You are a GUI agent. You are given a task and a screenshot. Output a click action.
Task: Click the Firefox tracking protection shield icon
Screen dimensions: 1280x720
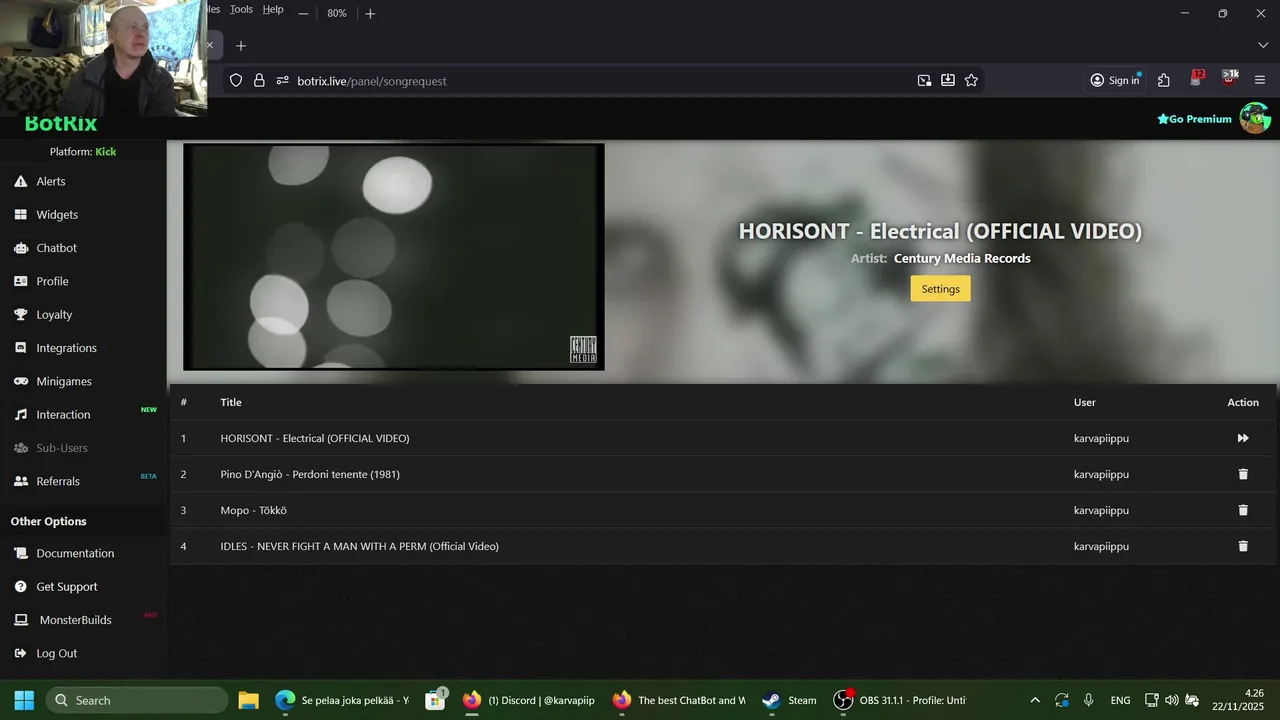[236, 80]
